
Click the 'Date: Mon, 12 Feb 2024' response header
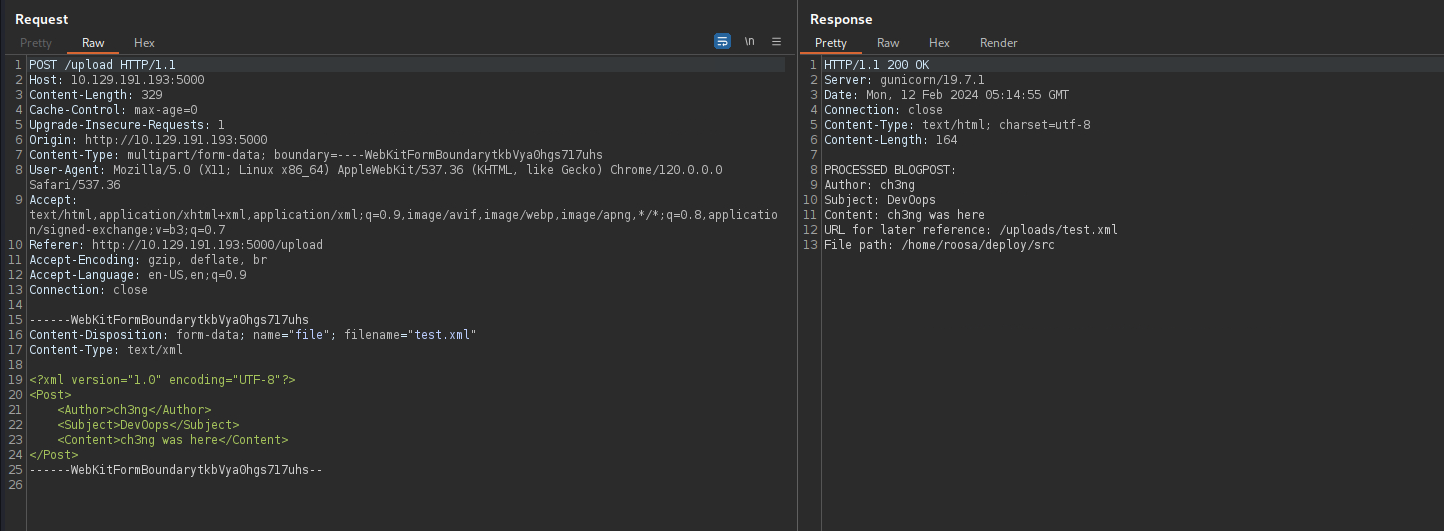(946, 95)
